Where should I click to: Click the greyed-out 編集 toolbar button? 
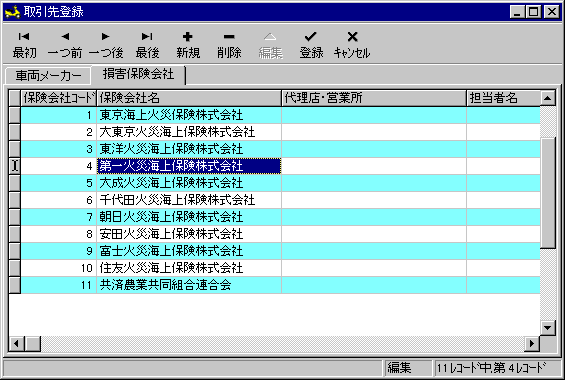[x=270, y=45]
